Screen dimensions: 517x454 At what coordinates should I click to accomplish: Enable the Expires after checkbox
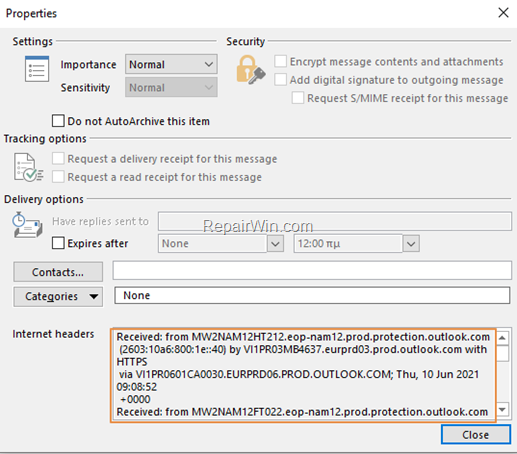coord(58,243)
